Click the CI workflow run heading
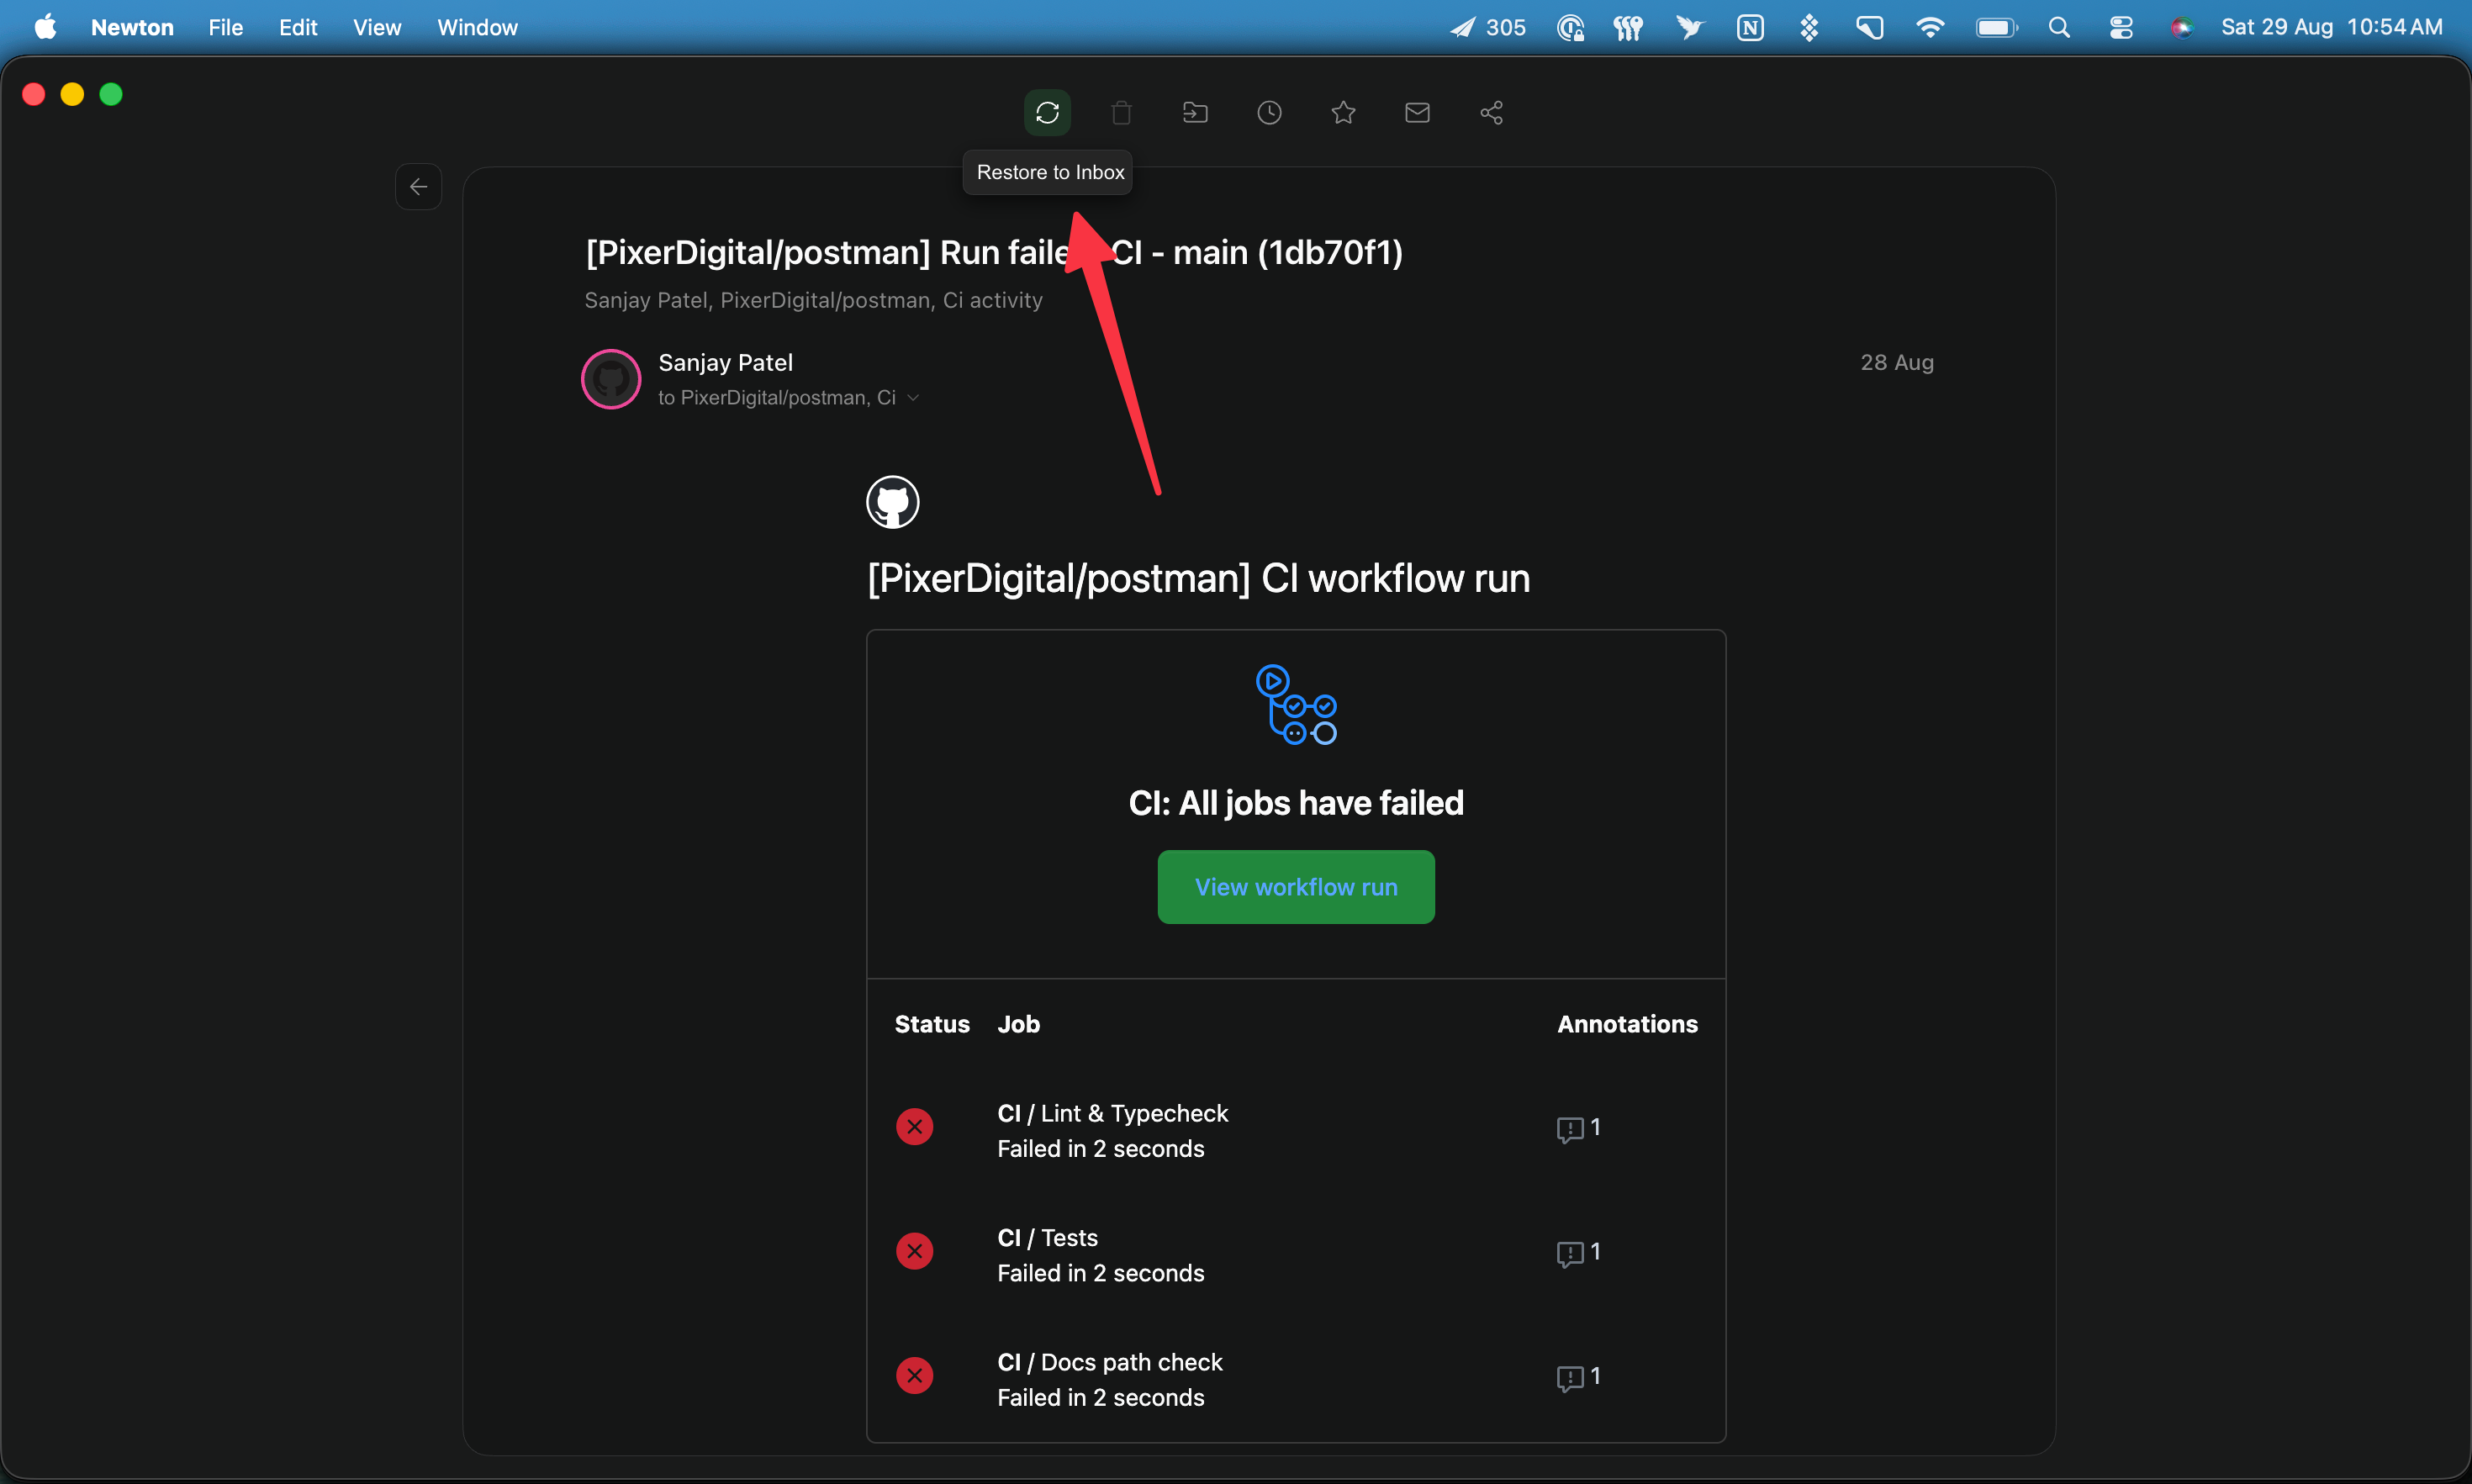This screenshot has width=2472, height=1484. tap(1198, 578)
